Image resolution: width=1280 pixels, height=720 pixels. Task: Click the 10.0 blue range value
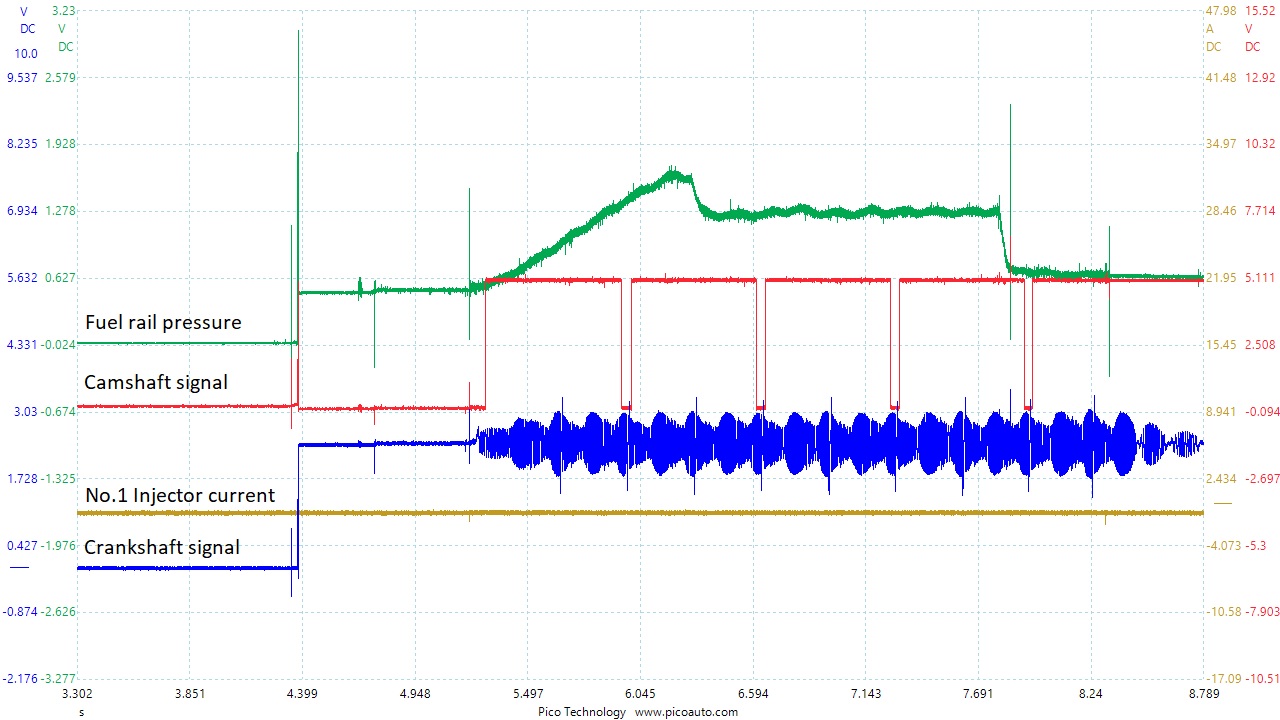pos(24,53)
